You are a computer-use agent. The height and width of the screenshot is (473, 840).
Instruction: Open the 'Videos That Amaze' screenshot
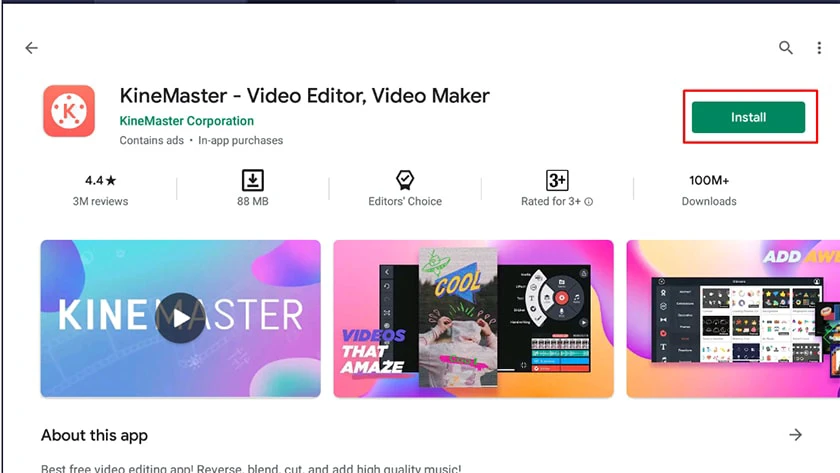473,319
